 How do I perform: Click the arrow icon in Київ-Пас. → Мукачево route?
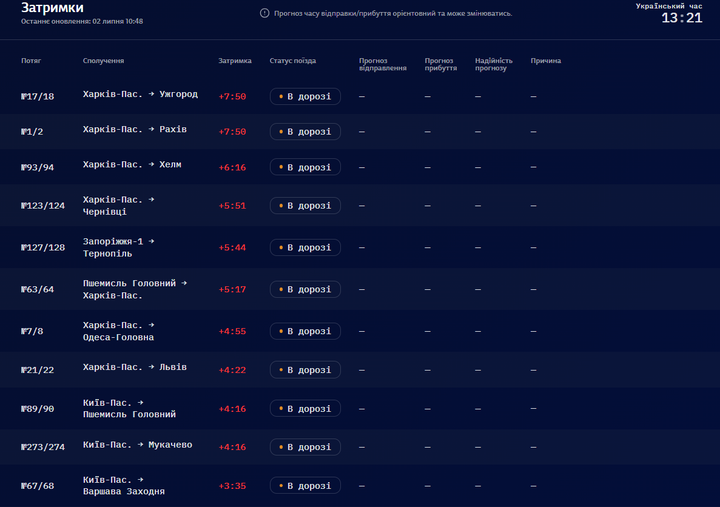coord(141,444)
